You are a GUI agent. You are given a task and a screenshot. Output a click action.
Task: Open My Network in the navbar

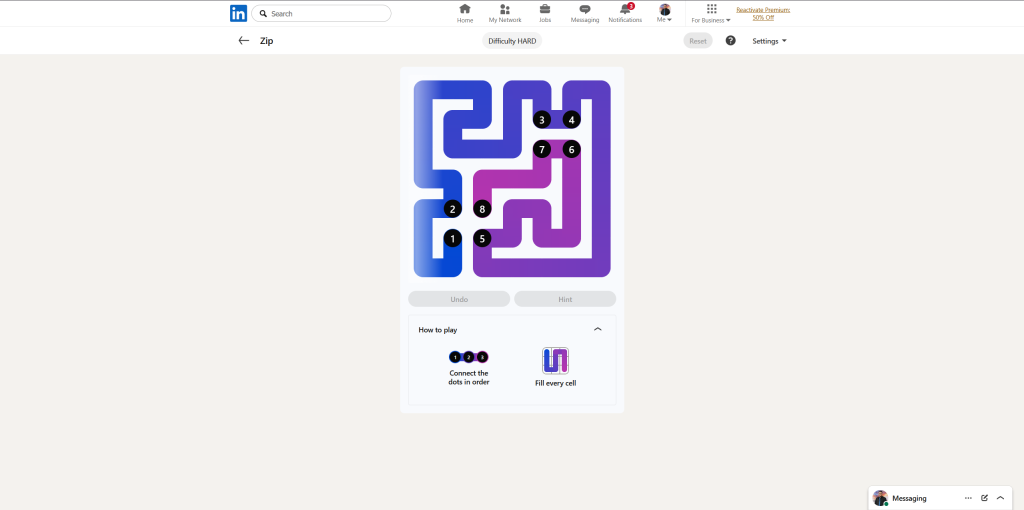point(505,13)
